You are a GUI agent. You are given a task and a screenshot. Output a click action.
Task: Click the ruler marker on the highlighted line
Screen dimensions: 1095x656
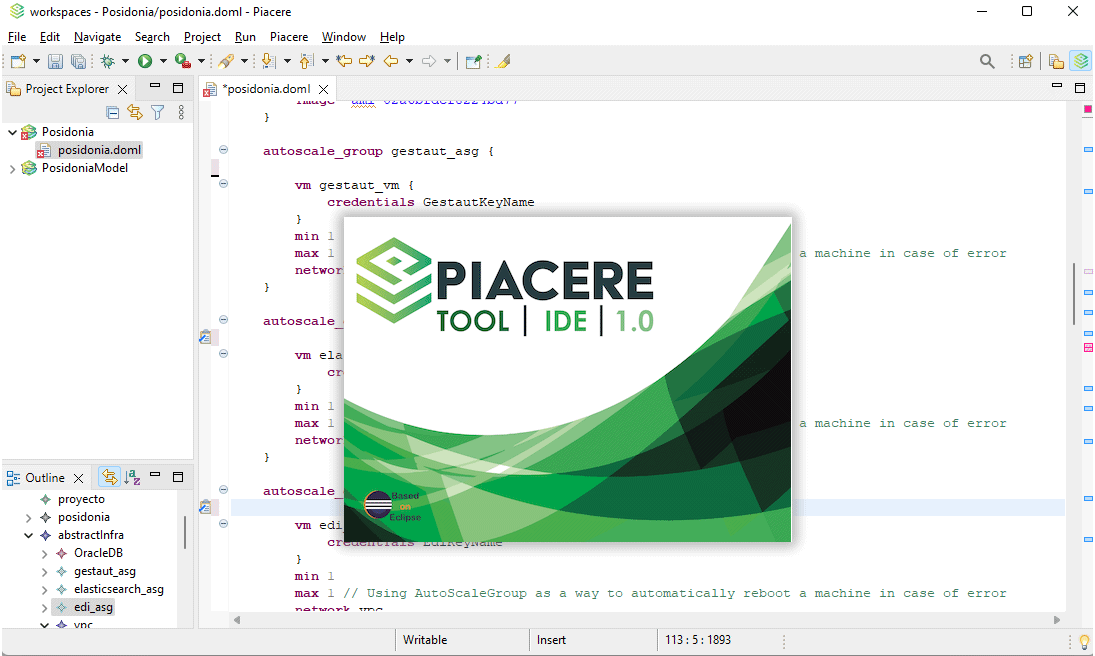(205, 507)
